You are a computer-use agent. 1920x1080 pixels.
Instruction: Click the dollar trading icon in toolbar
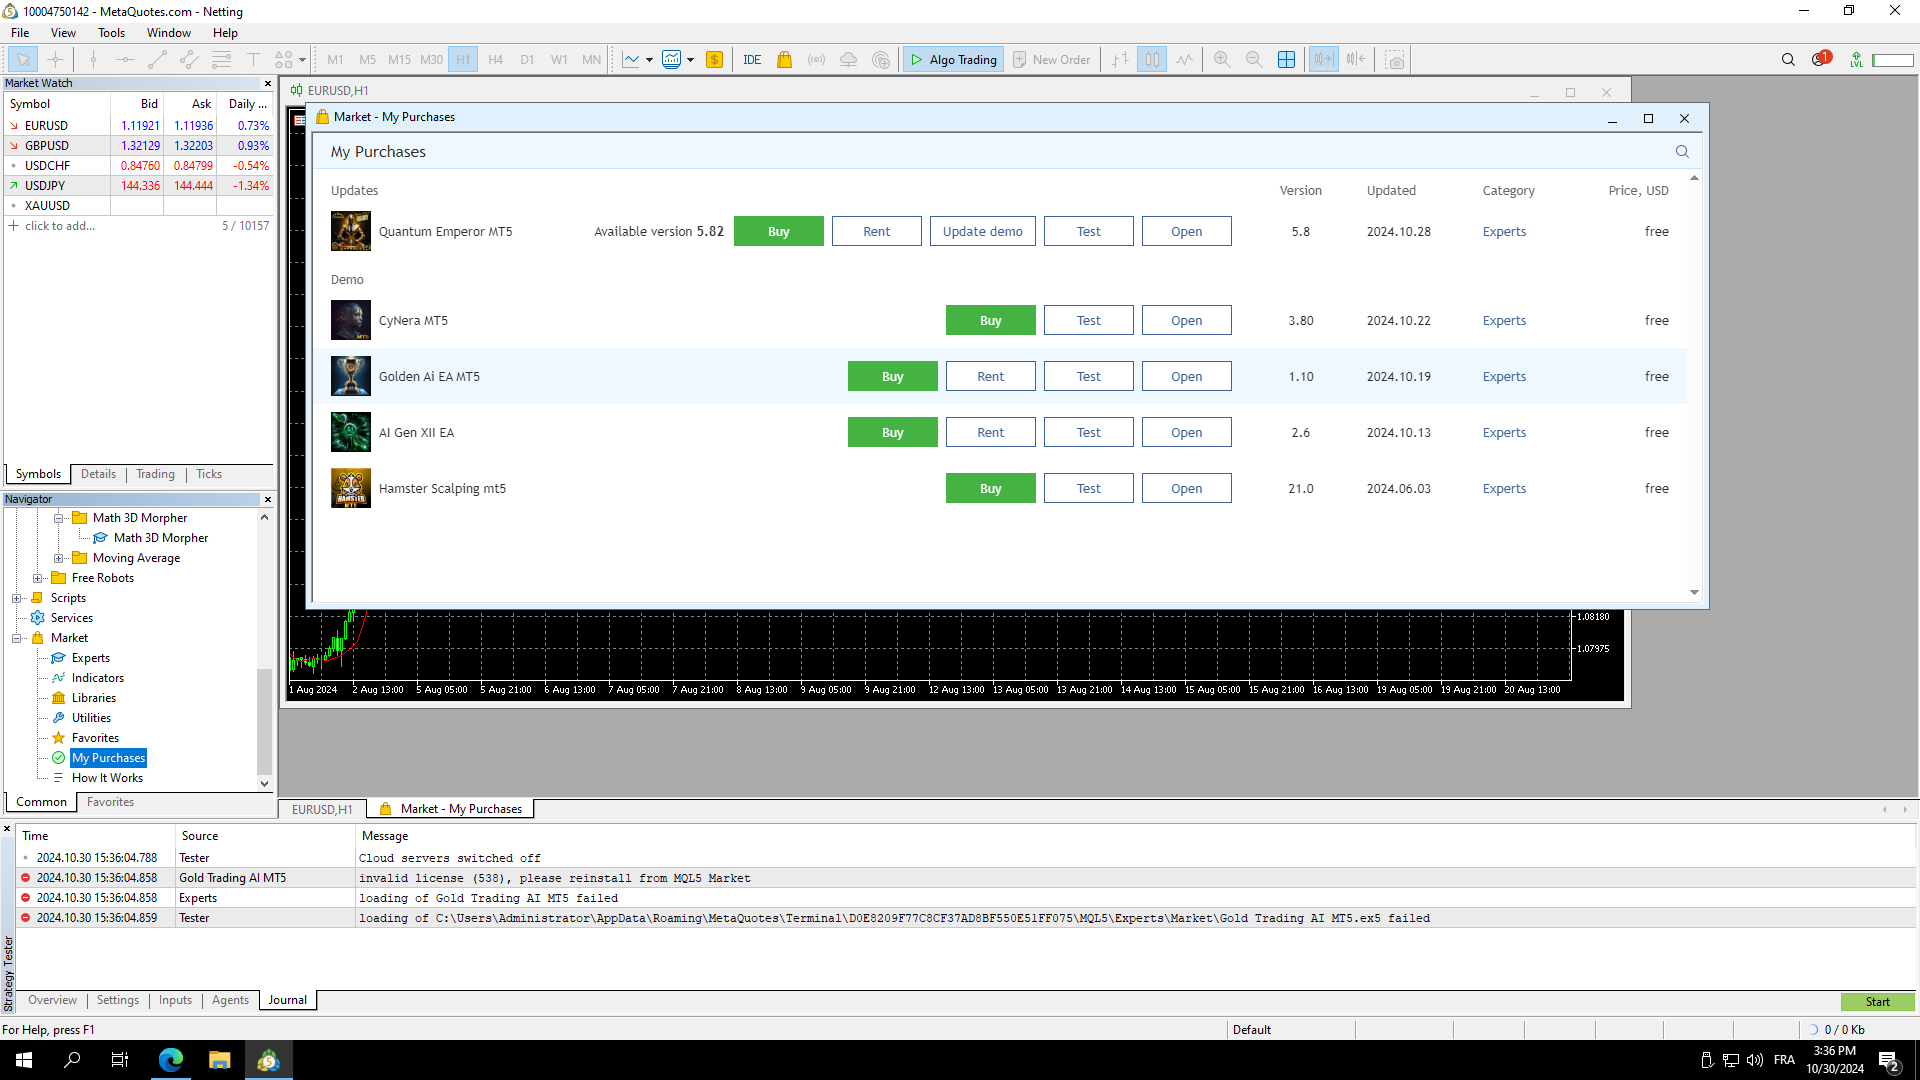click(714, 60)
